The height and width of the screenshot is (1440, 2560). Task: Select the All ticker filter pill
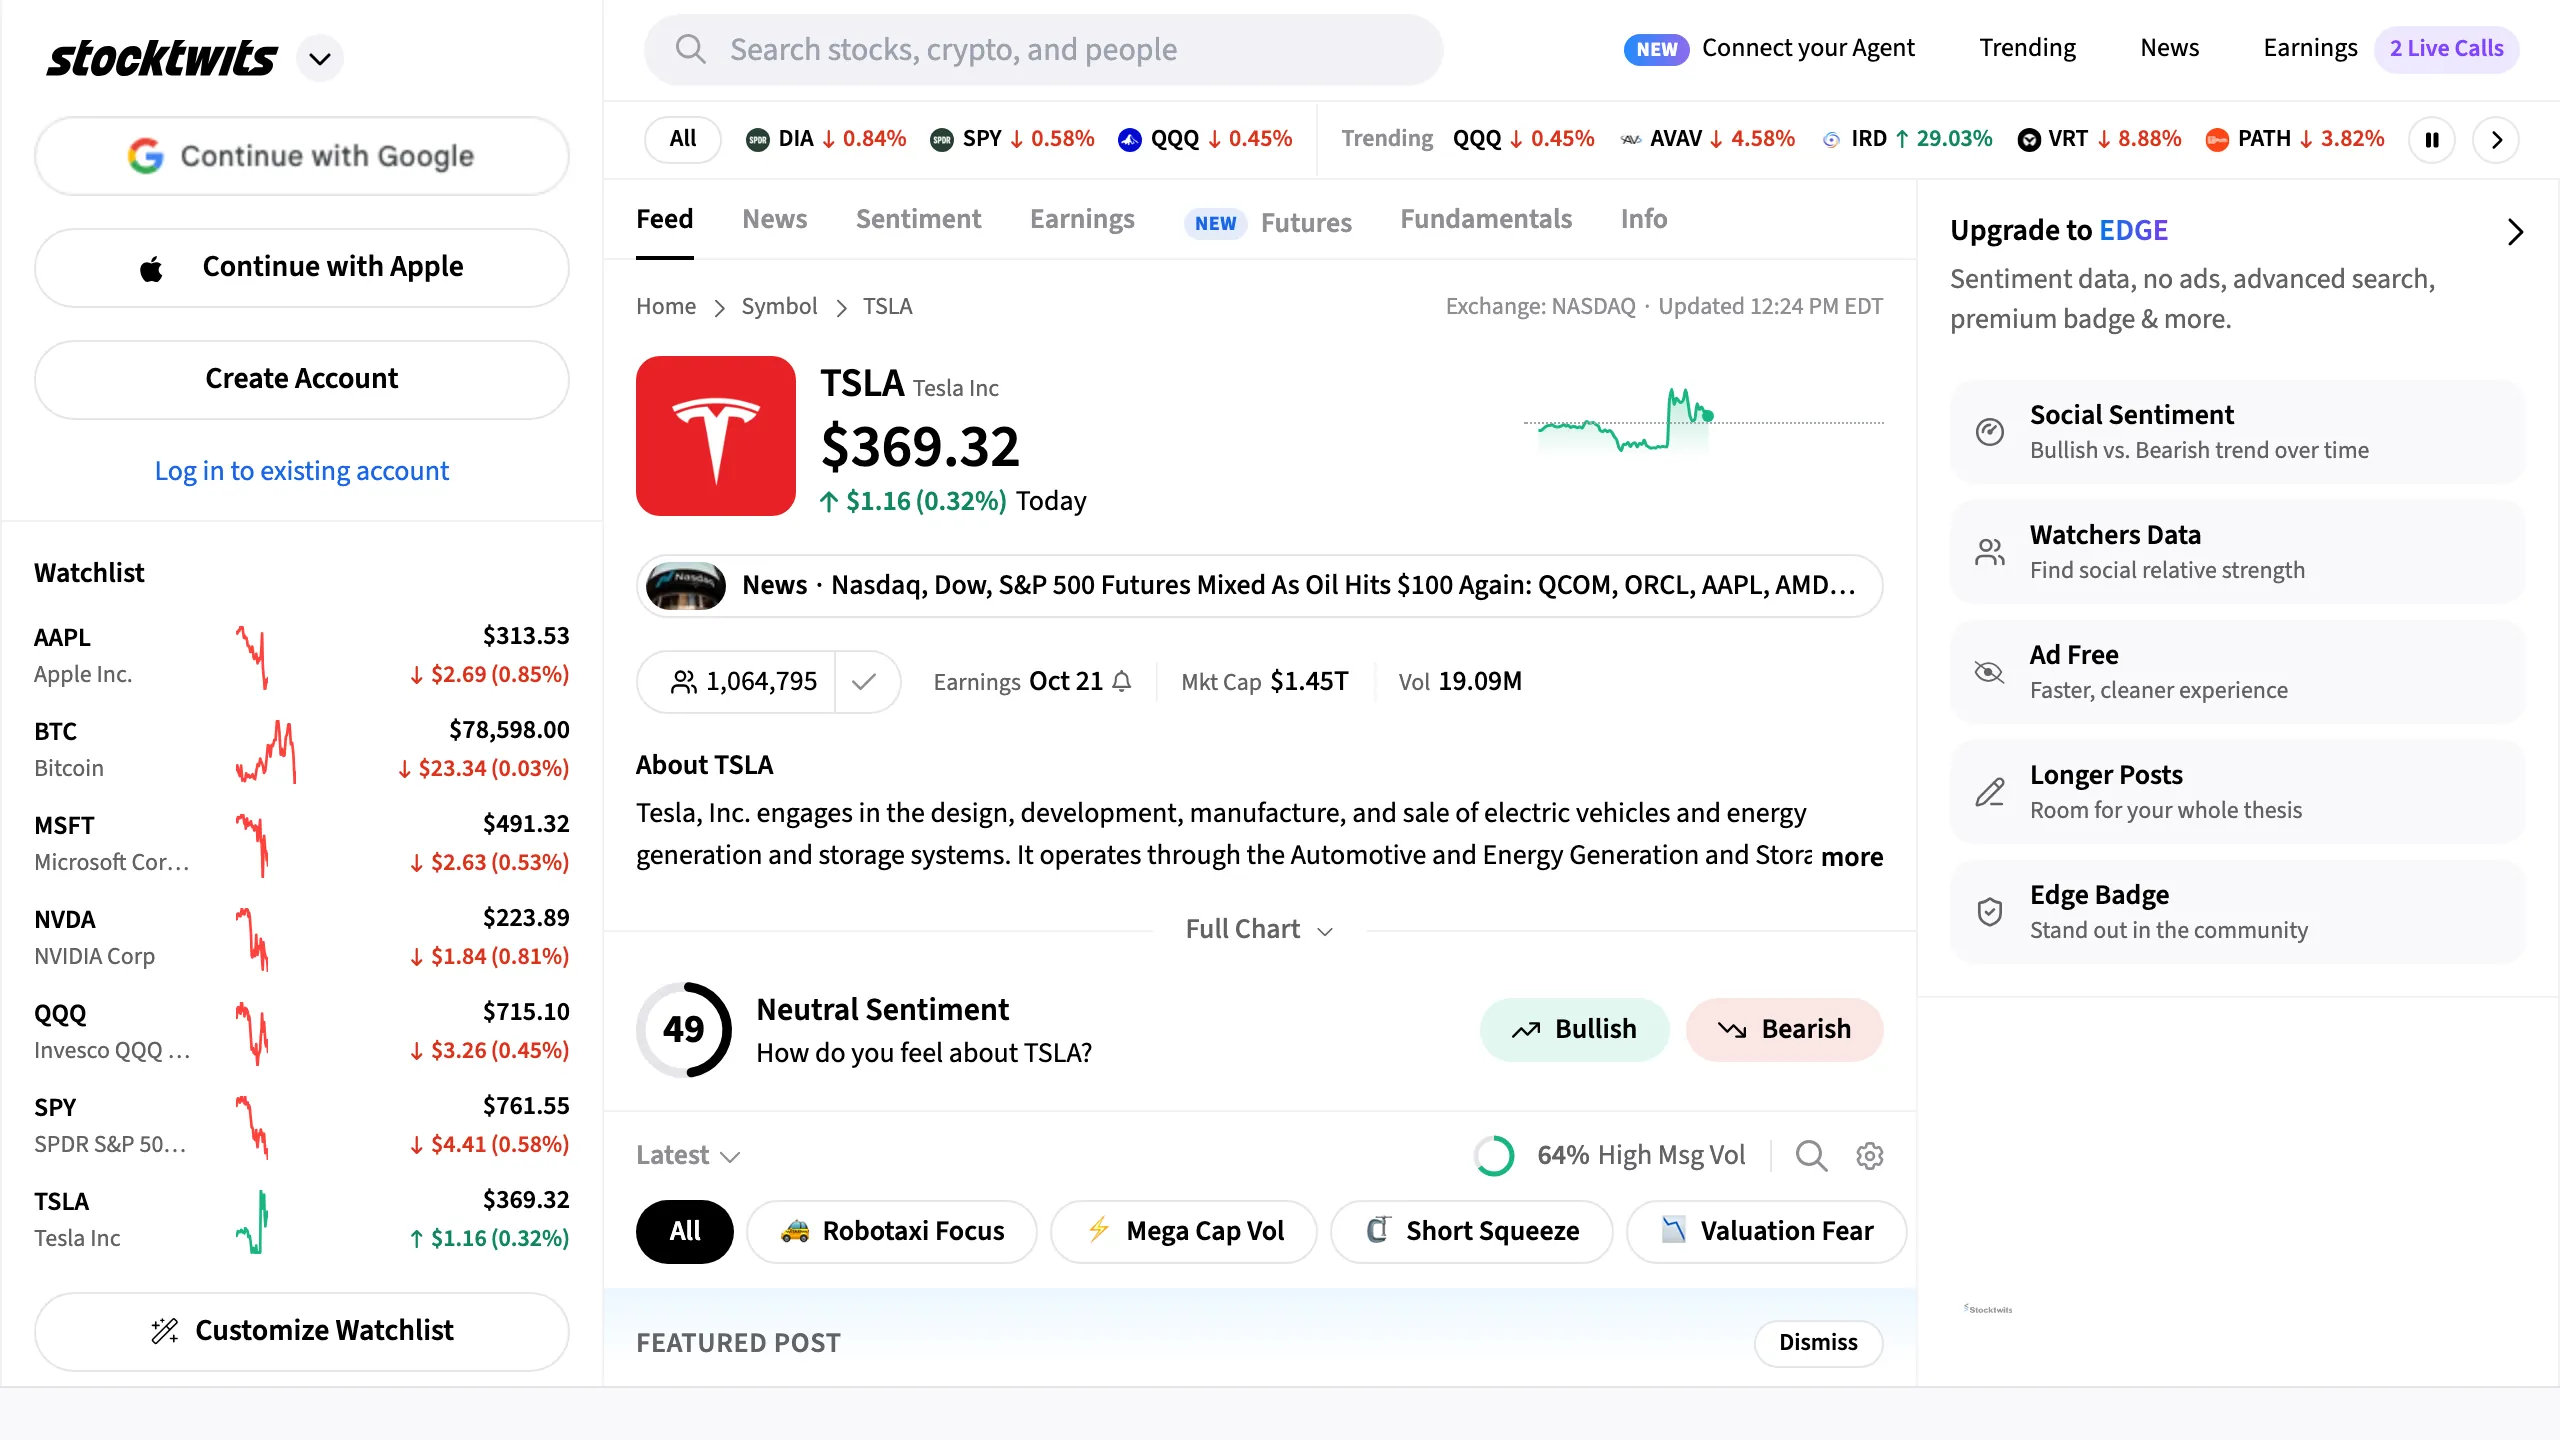683,139
